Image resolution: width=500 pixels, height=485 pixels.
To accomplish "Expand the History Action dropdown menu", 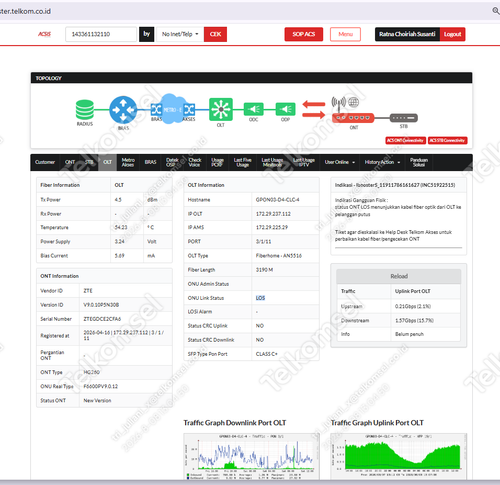I will tap(382, 162).
